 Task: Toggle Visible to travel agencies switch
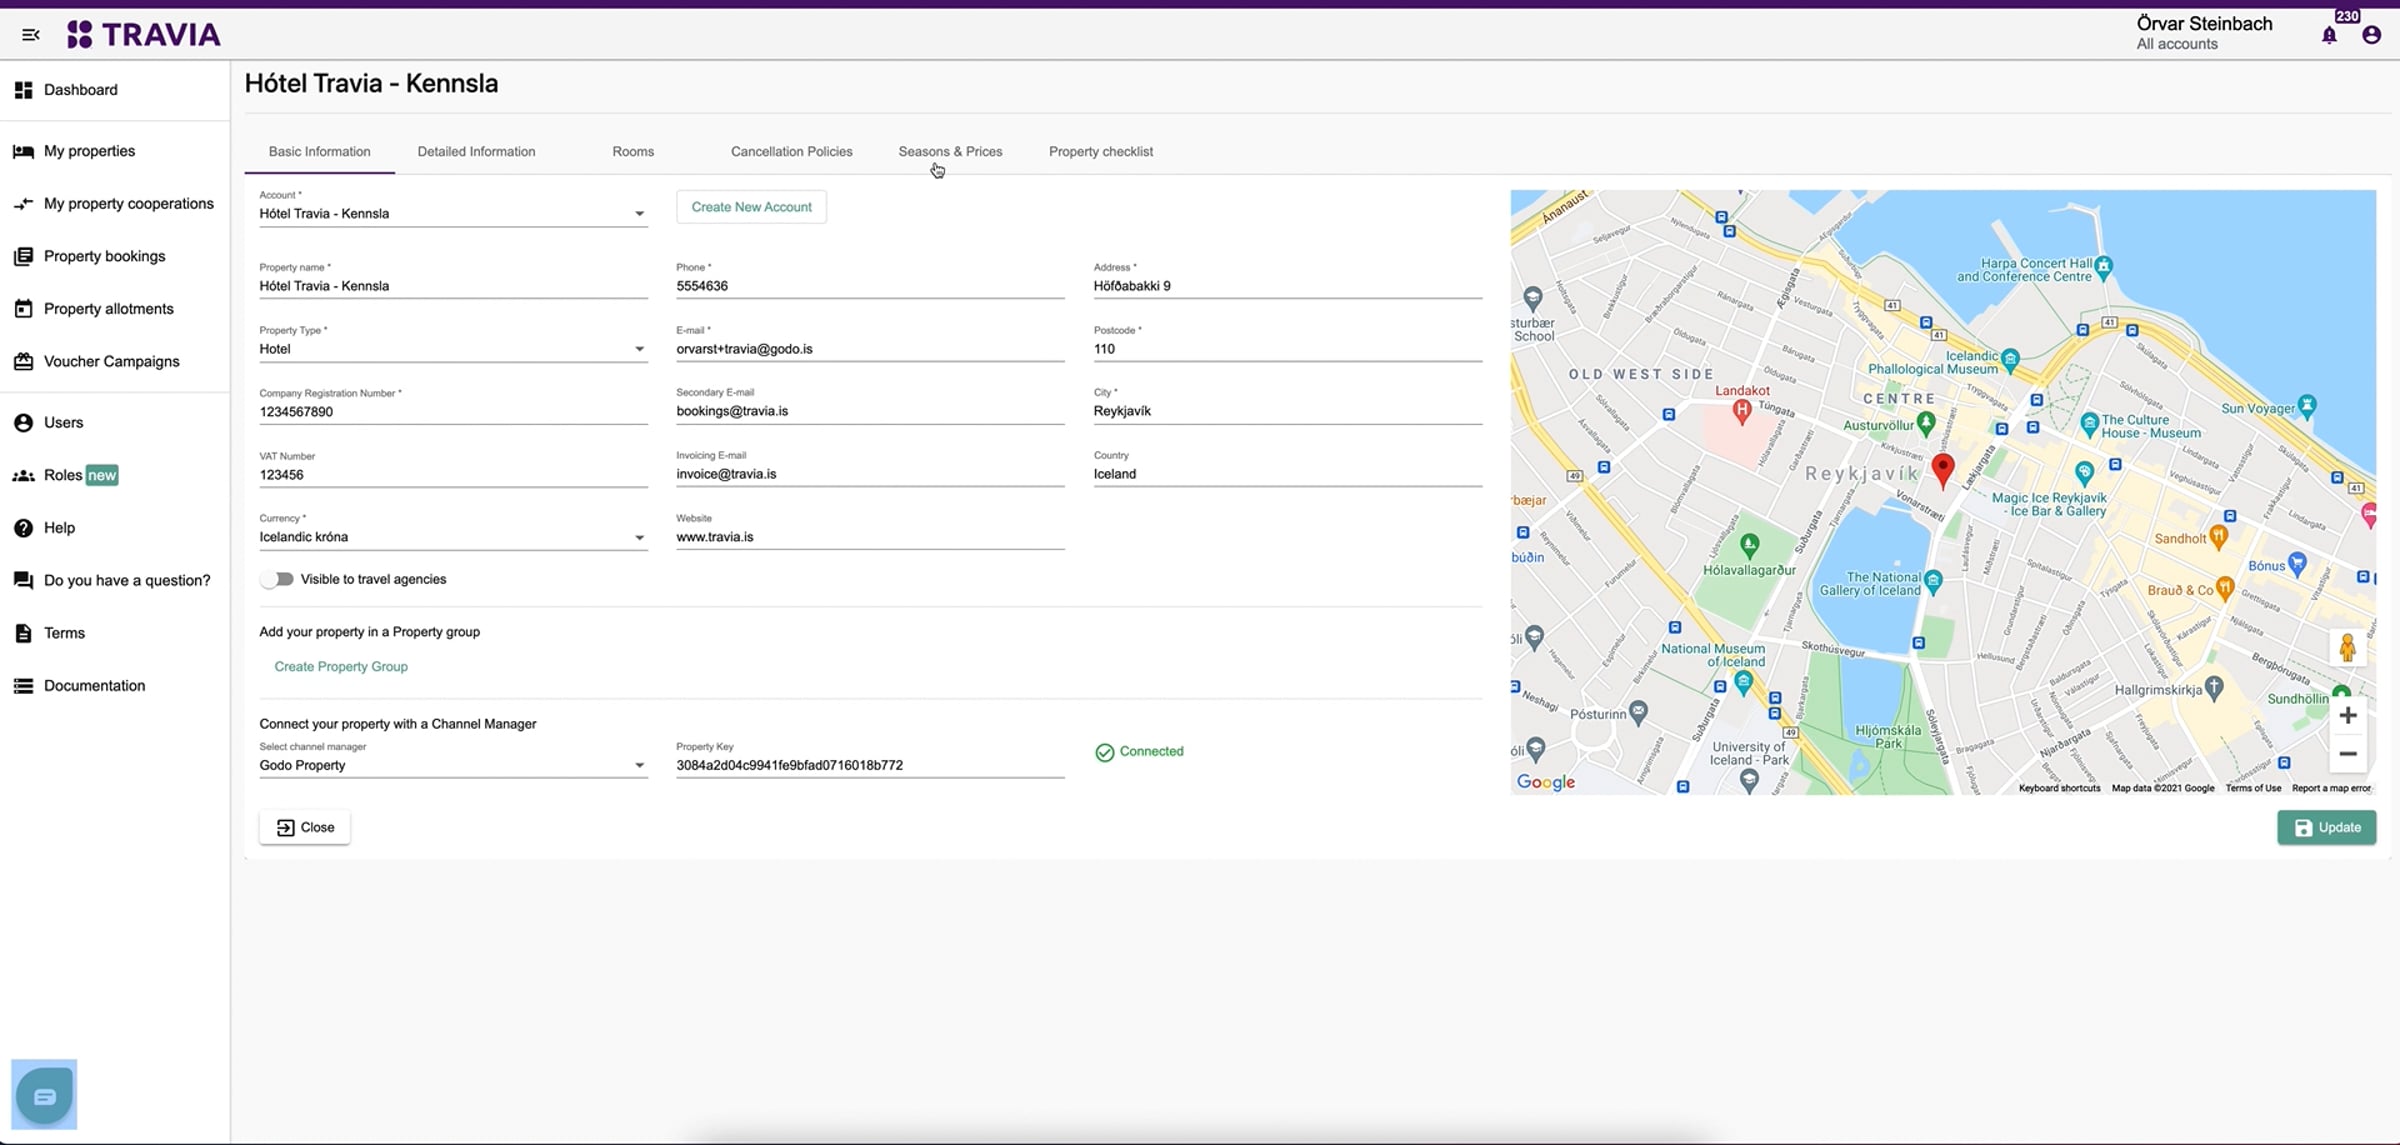277,579
